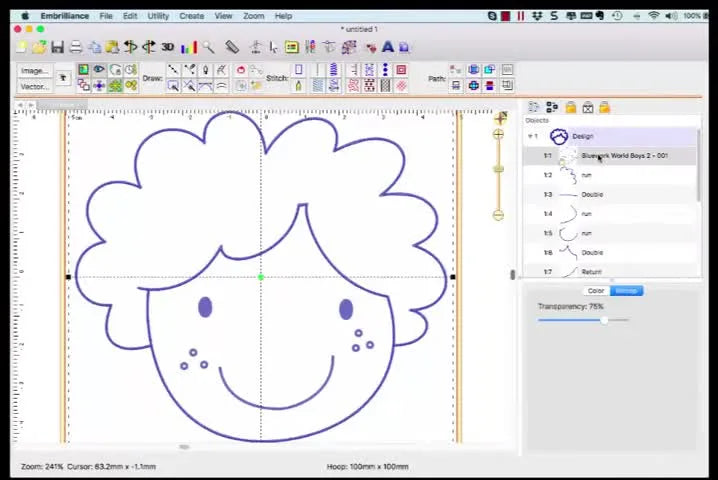Select the pen nib draw tool
The width and height of the screenshot is (718, 480).
pyautogui.click(x=205, y=70)
